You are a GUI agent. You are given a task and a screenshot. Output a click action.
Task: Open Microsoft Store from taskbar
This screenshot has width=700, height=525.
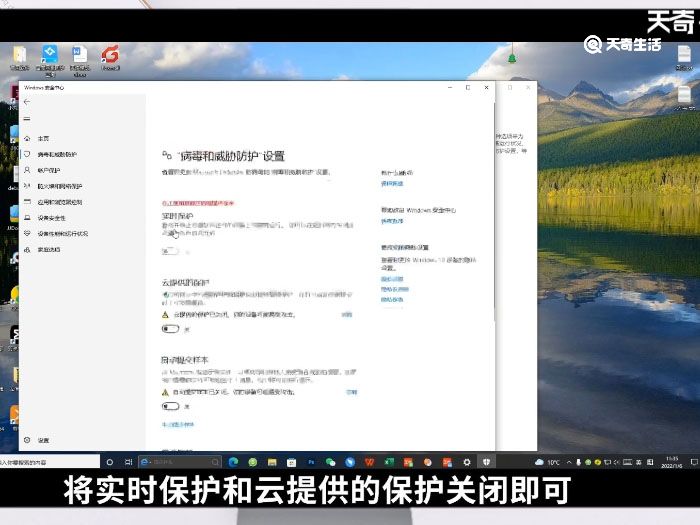pos(292,462)
